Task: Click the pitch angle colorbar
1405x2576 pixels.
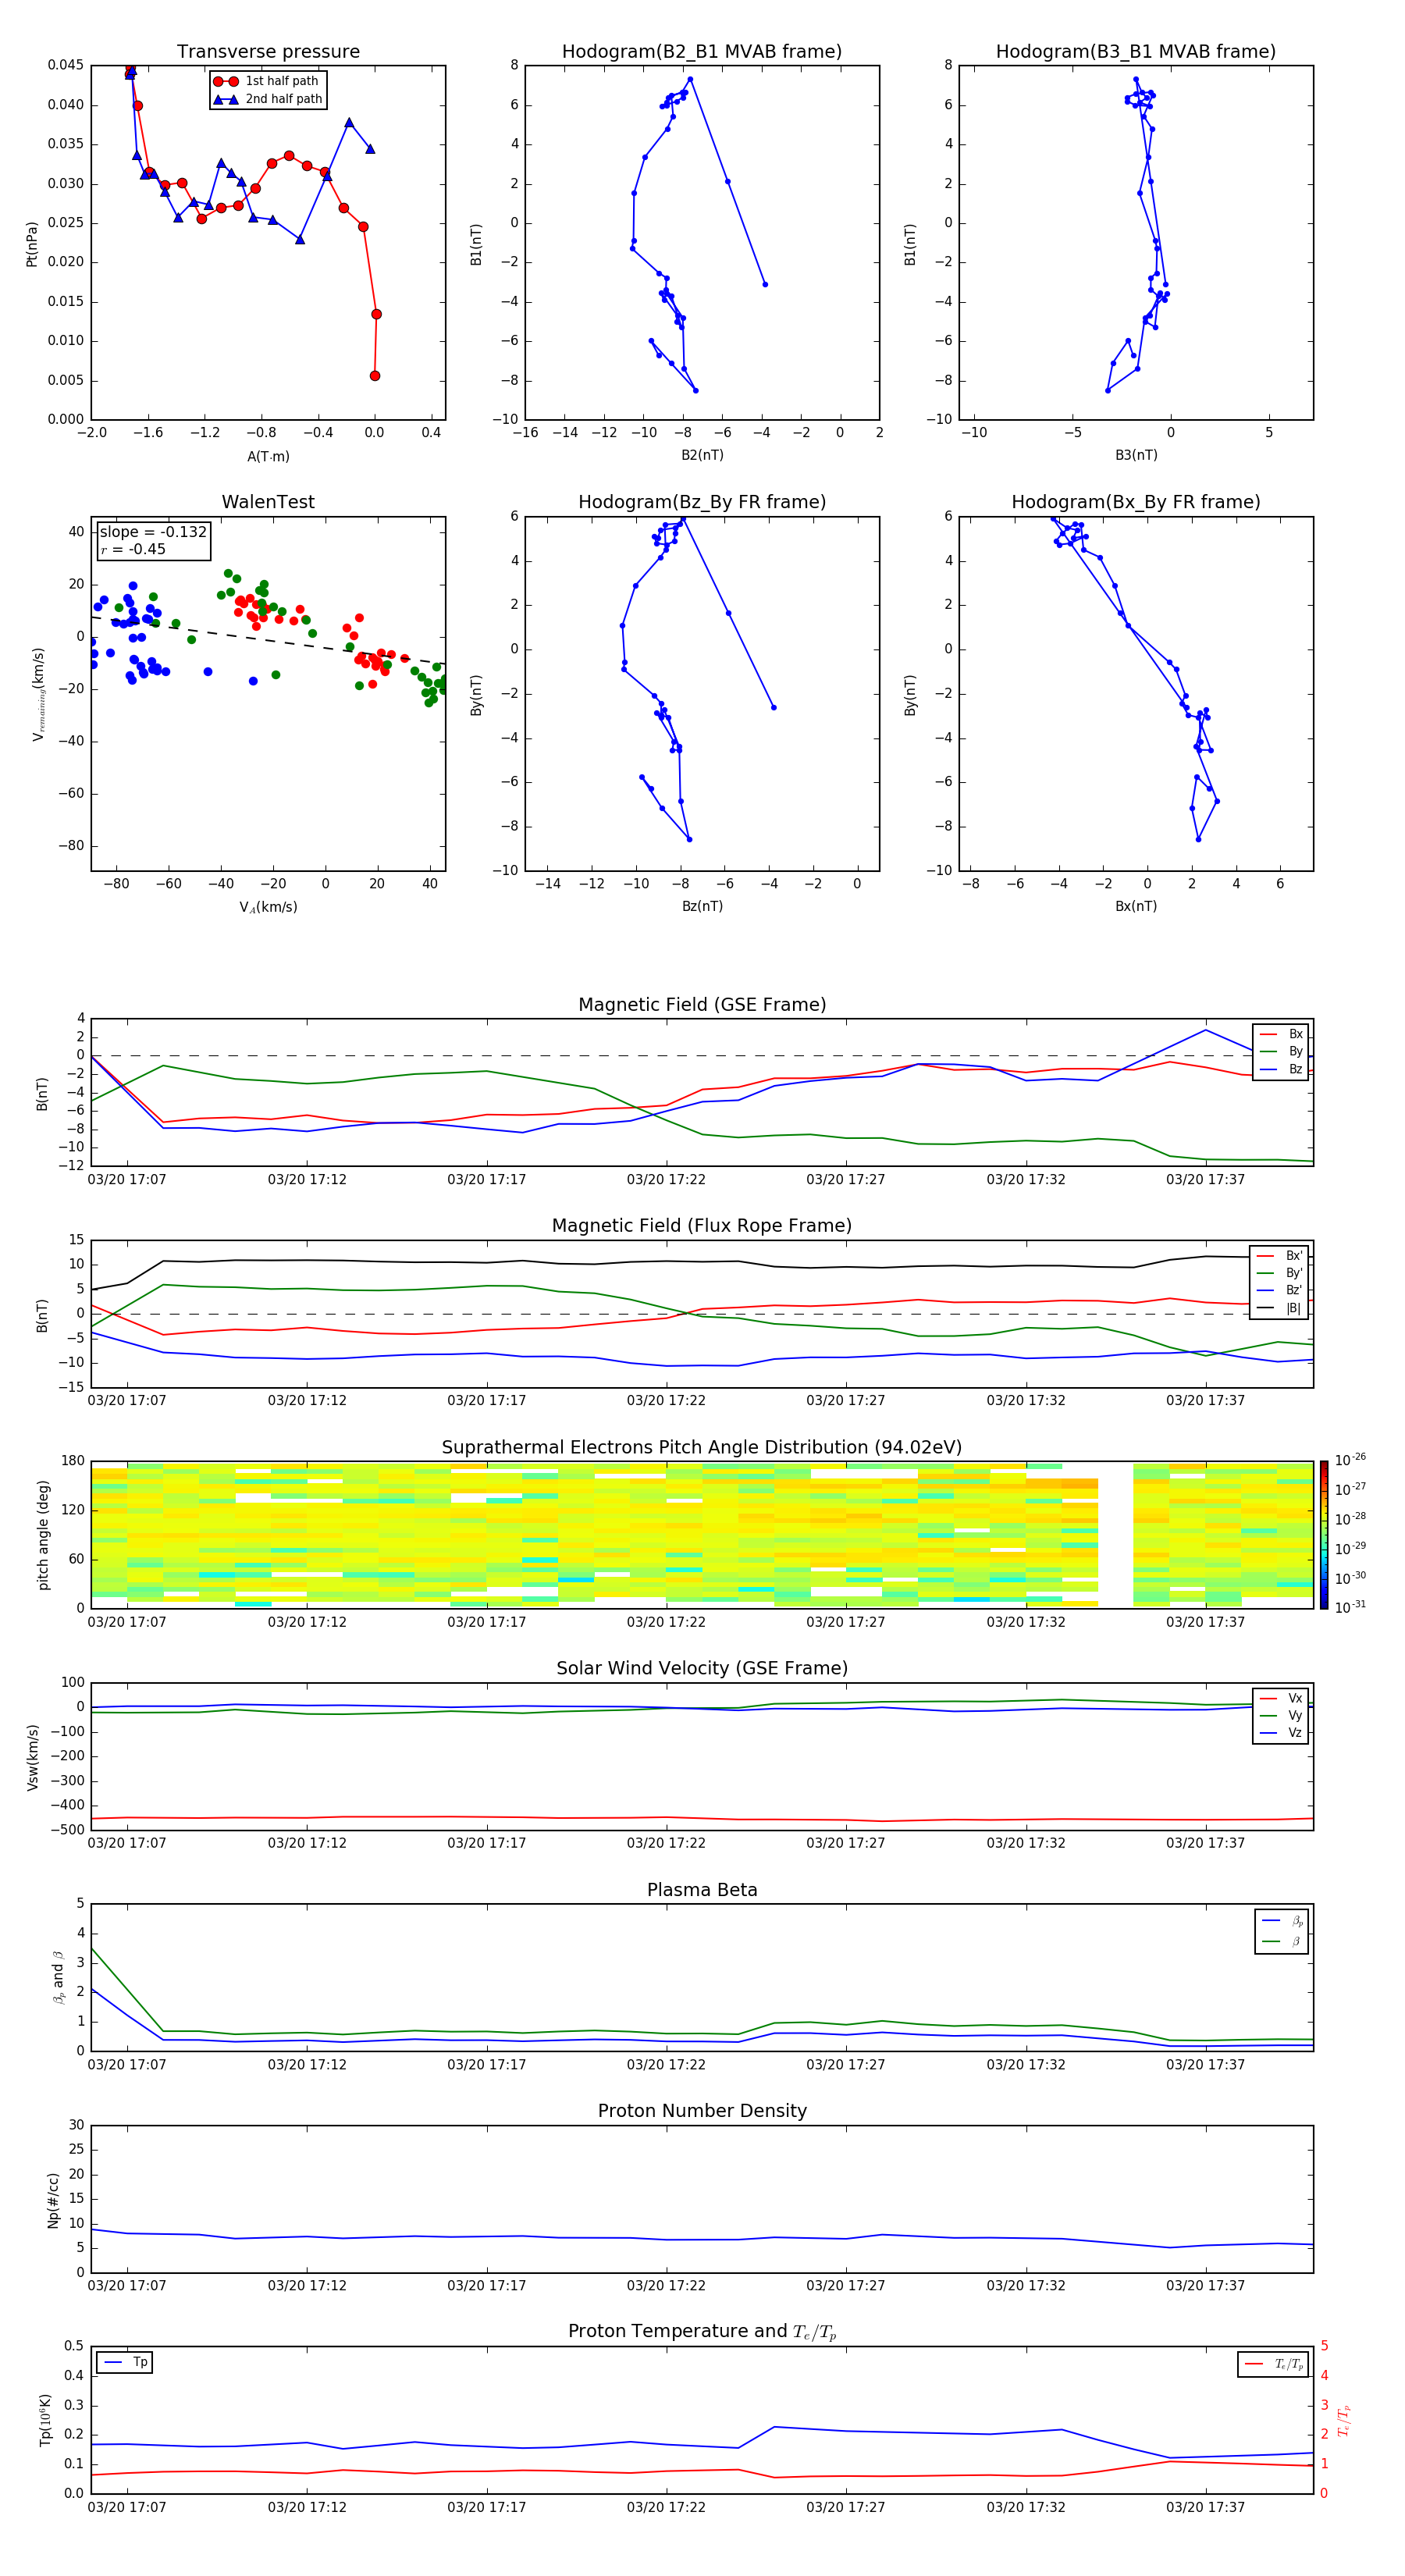Action: [x=1323, y=1535]
